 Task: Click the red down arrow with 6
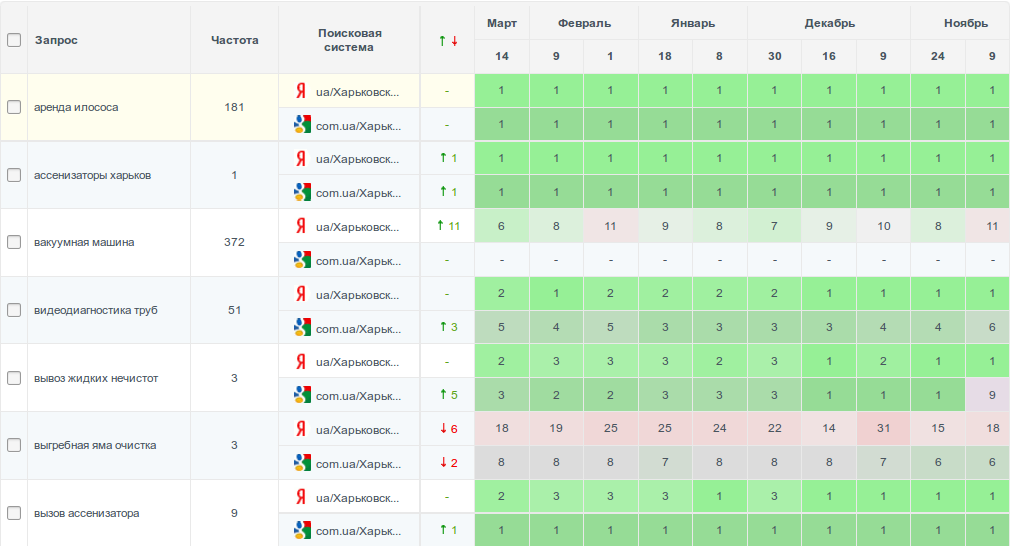click(447, 429)
